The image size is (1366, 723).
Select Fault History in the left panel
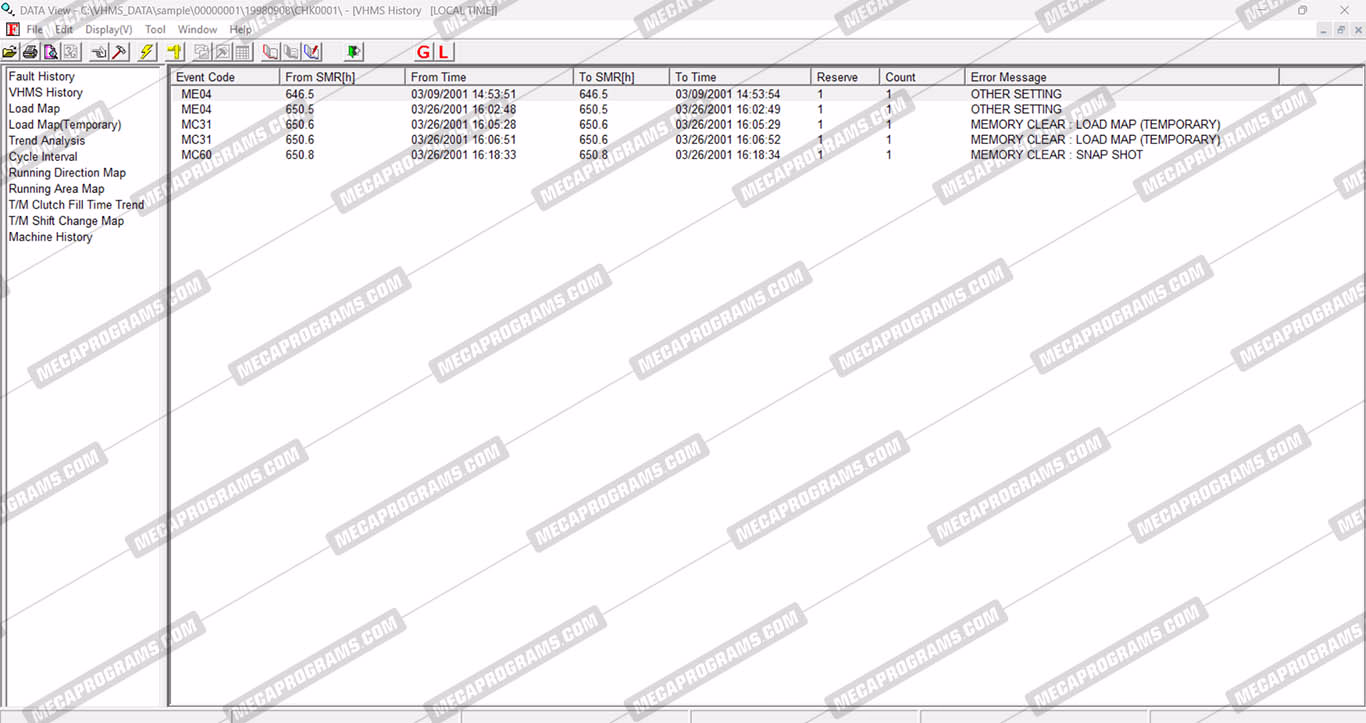pos(41,77)
